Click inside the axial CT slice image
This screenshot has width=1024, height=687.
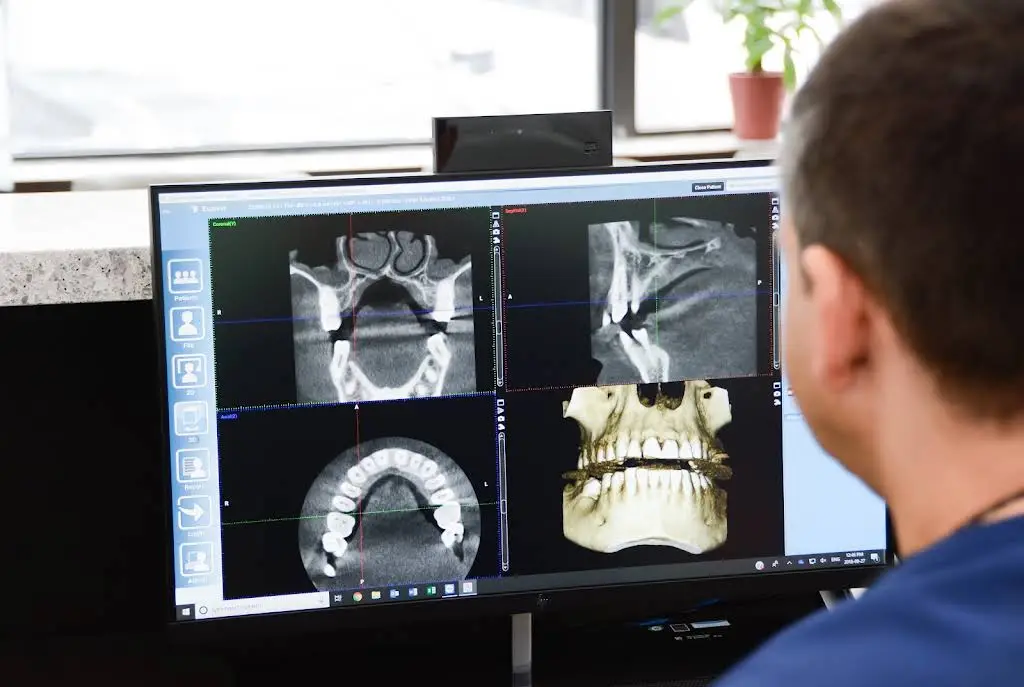[391, 513]
